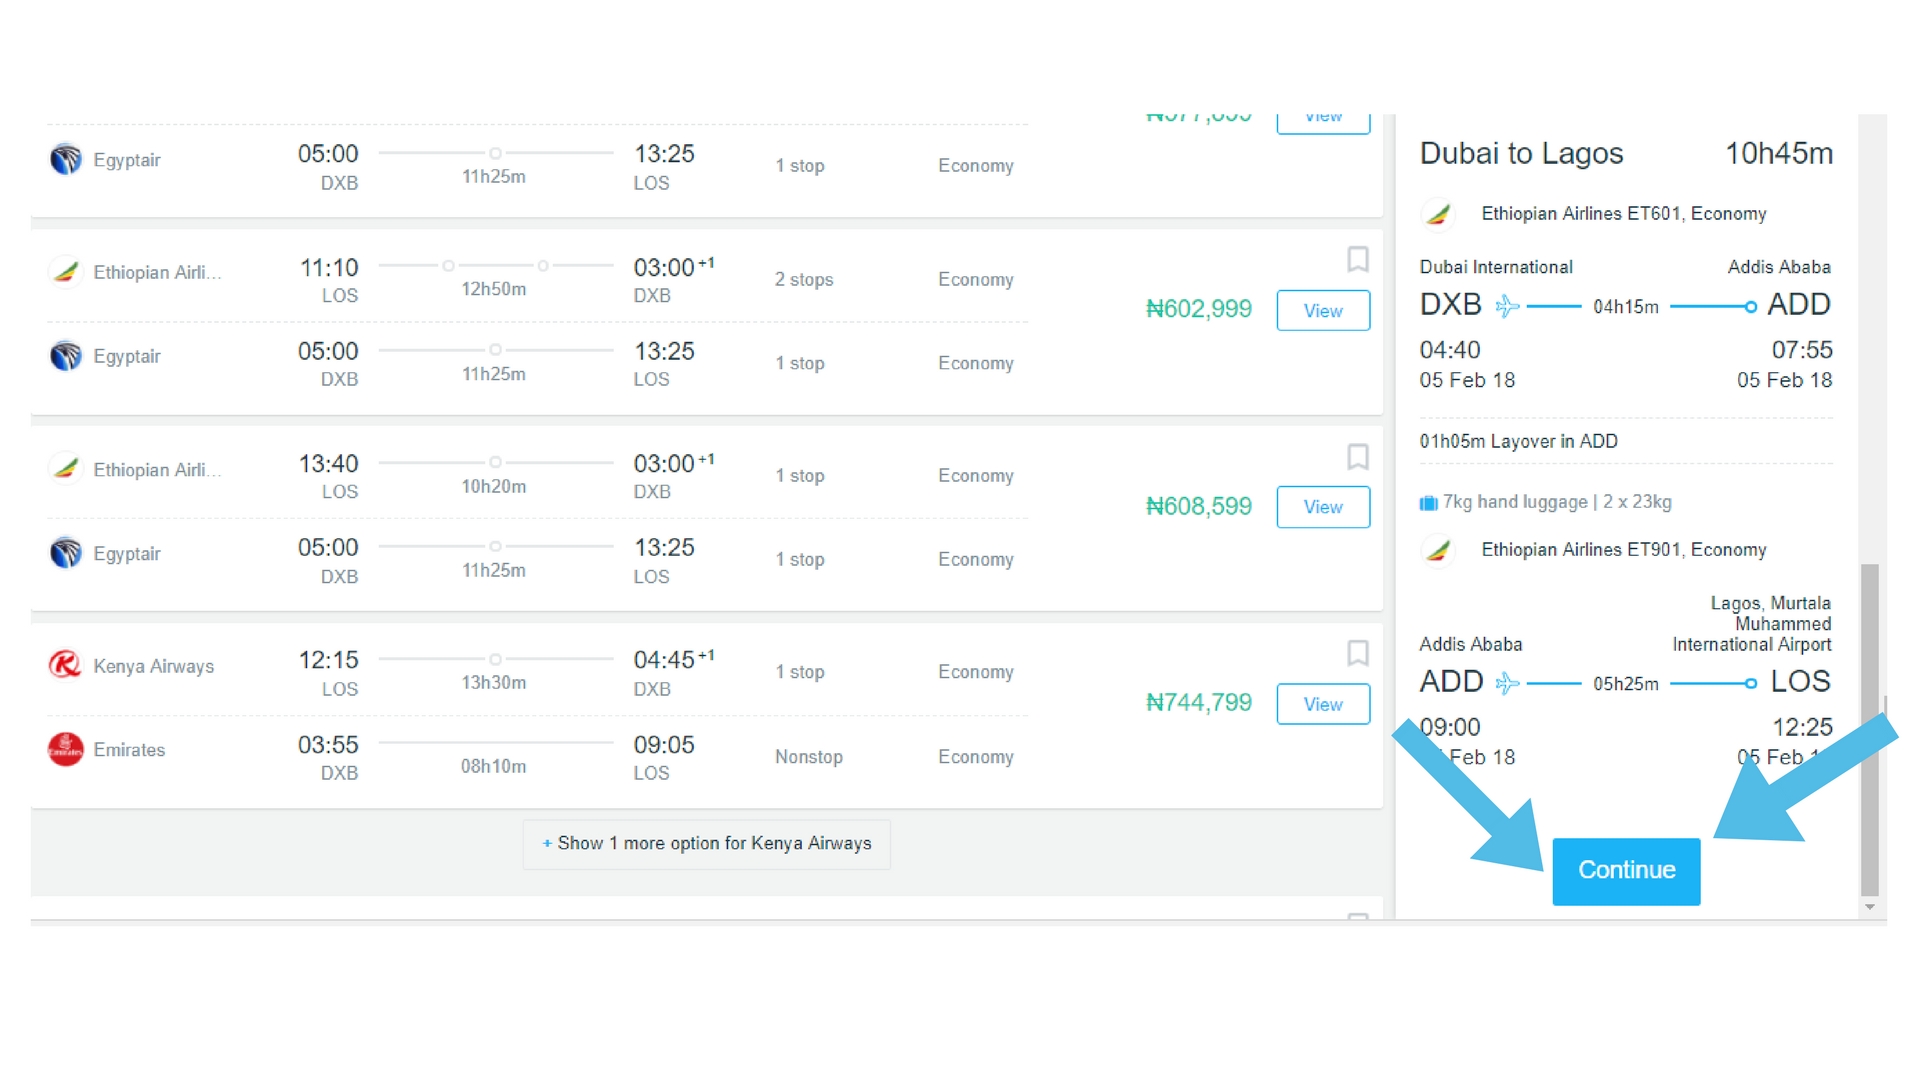The width and height of the screenshot is (1920, 1080).
Task: Click the Emirates airline logo
Action: pos(65,749)
